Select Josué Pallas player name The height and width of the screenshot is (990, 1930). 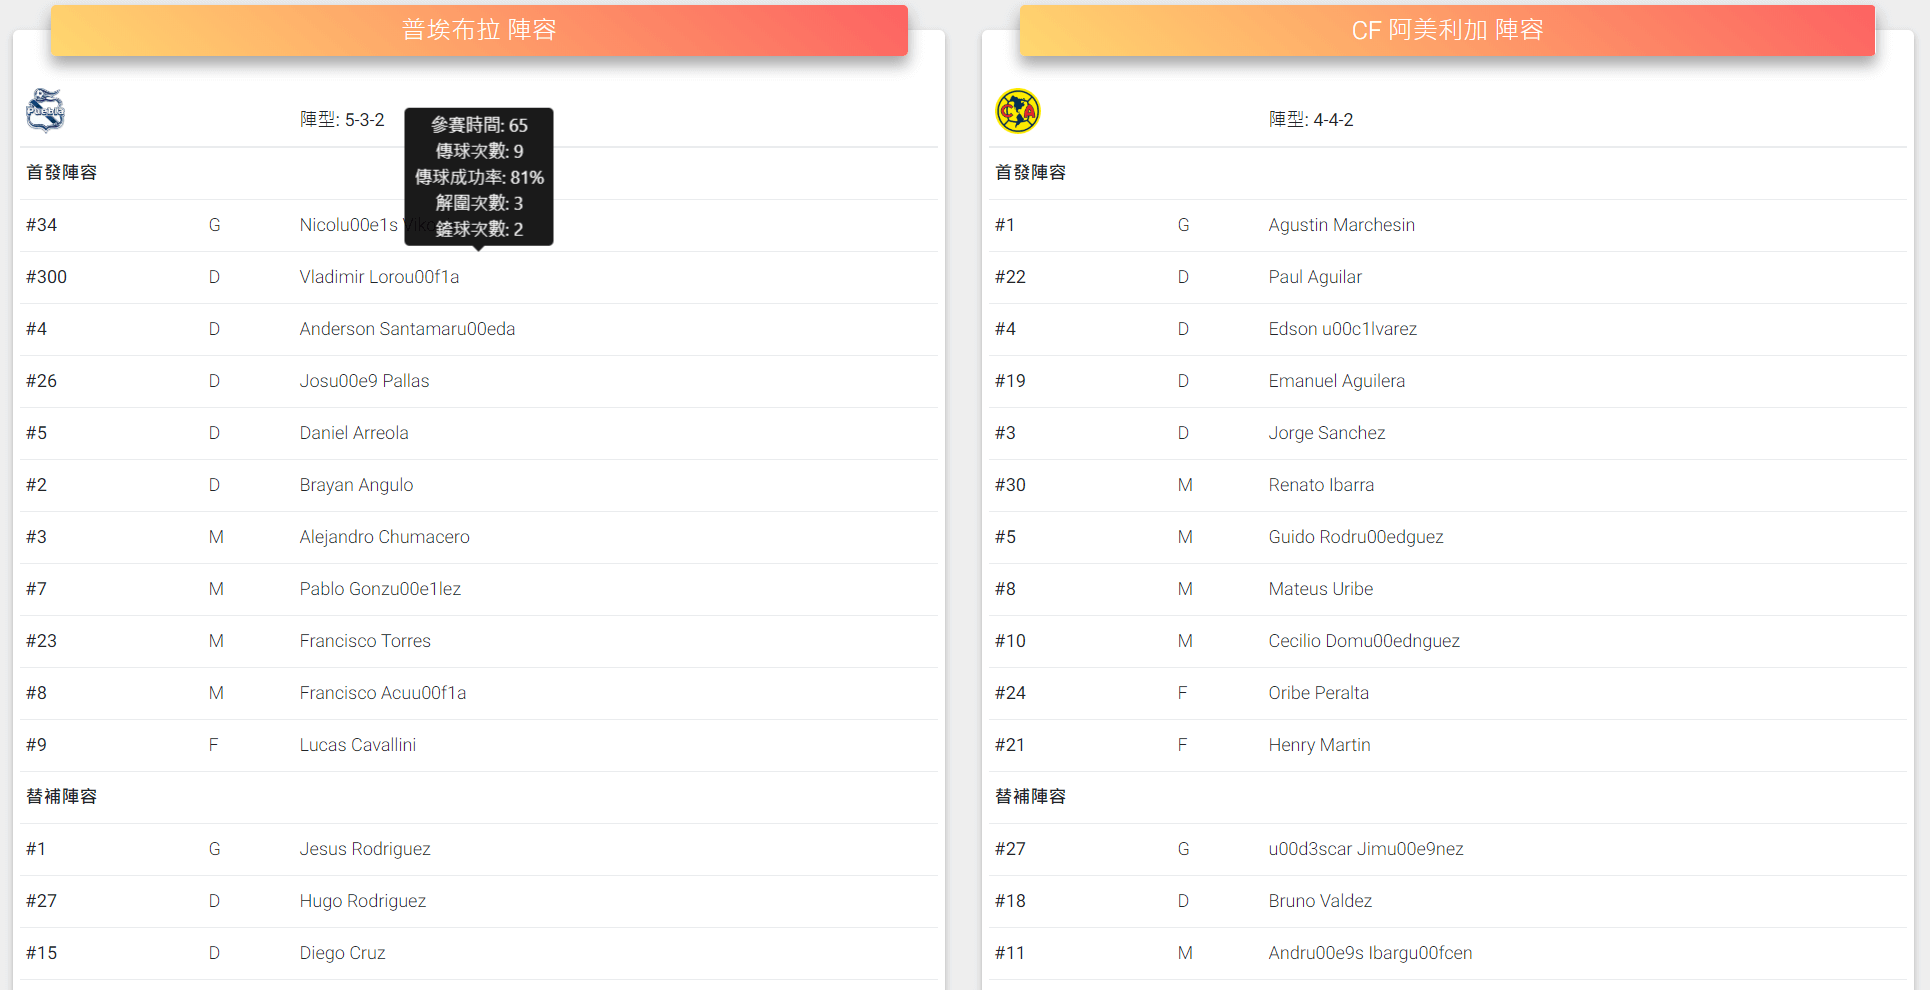click(364, 381)
